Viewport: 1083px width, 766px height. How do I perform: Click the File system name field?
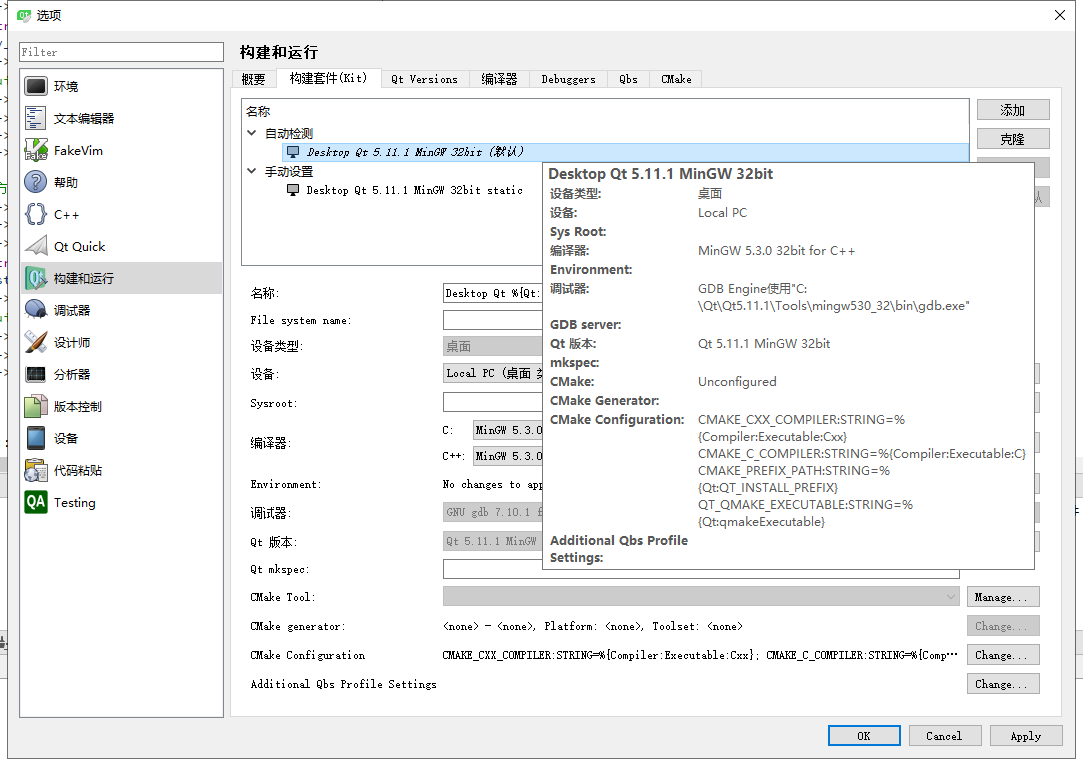click(492, 320)
